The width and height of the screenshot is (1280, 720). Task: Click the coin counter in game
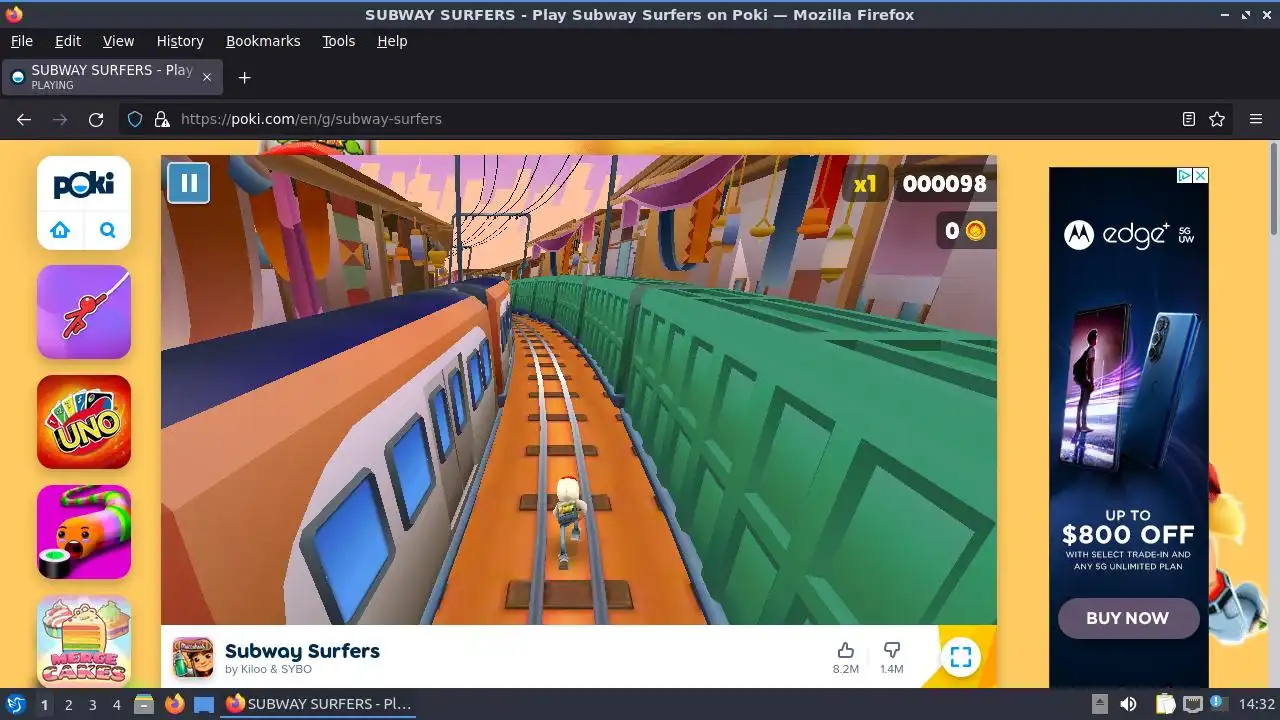click(965, 231)
